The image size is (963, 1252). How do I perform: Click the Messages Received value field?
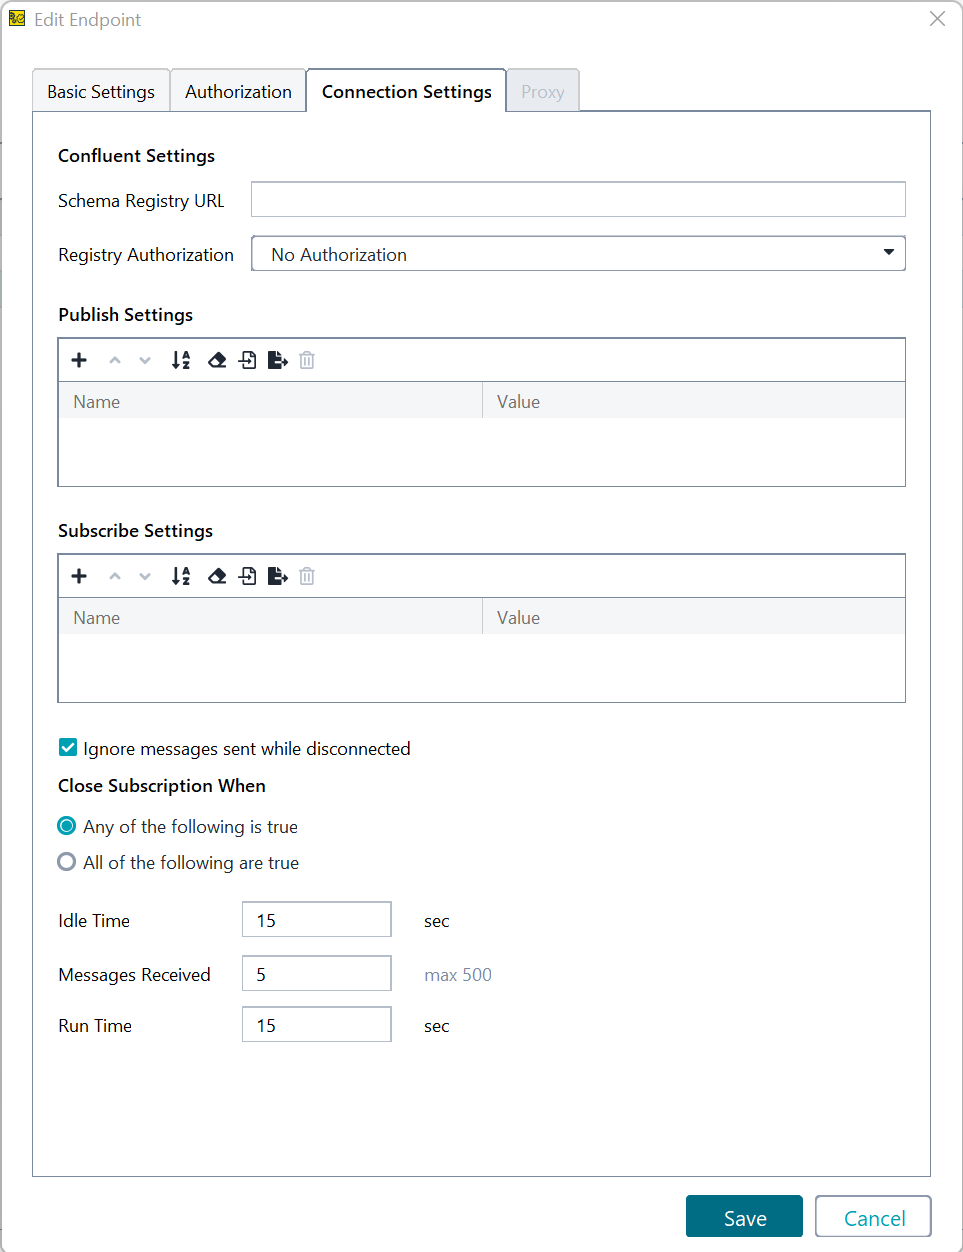point(316,973)
